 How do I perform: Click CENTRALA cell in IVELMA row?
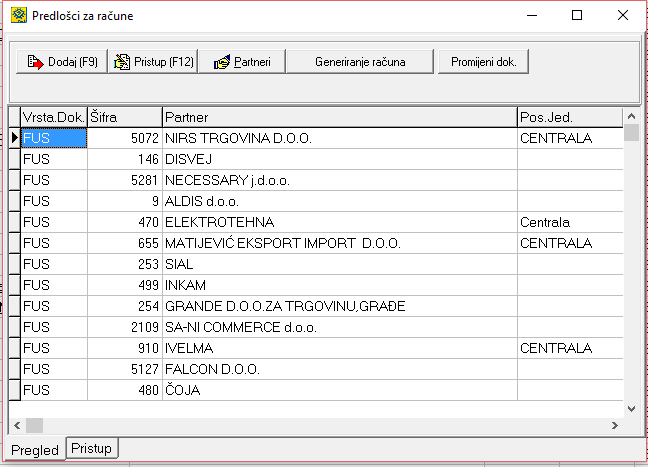tap(570, 348)
